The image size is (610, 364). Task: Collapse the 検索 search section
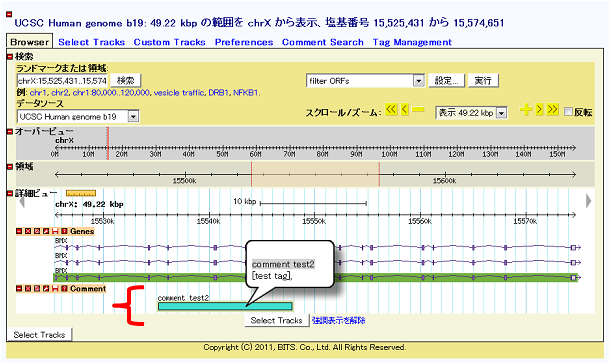click(10, 57)
